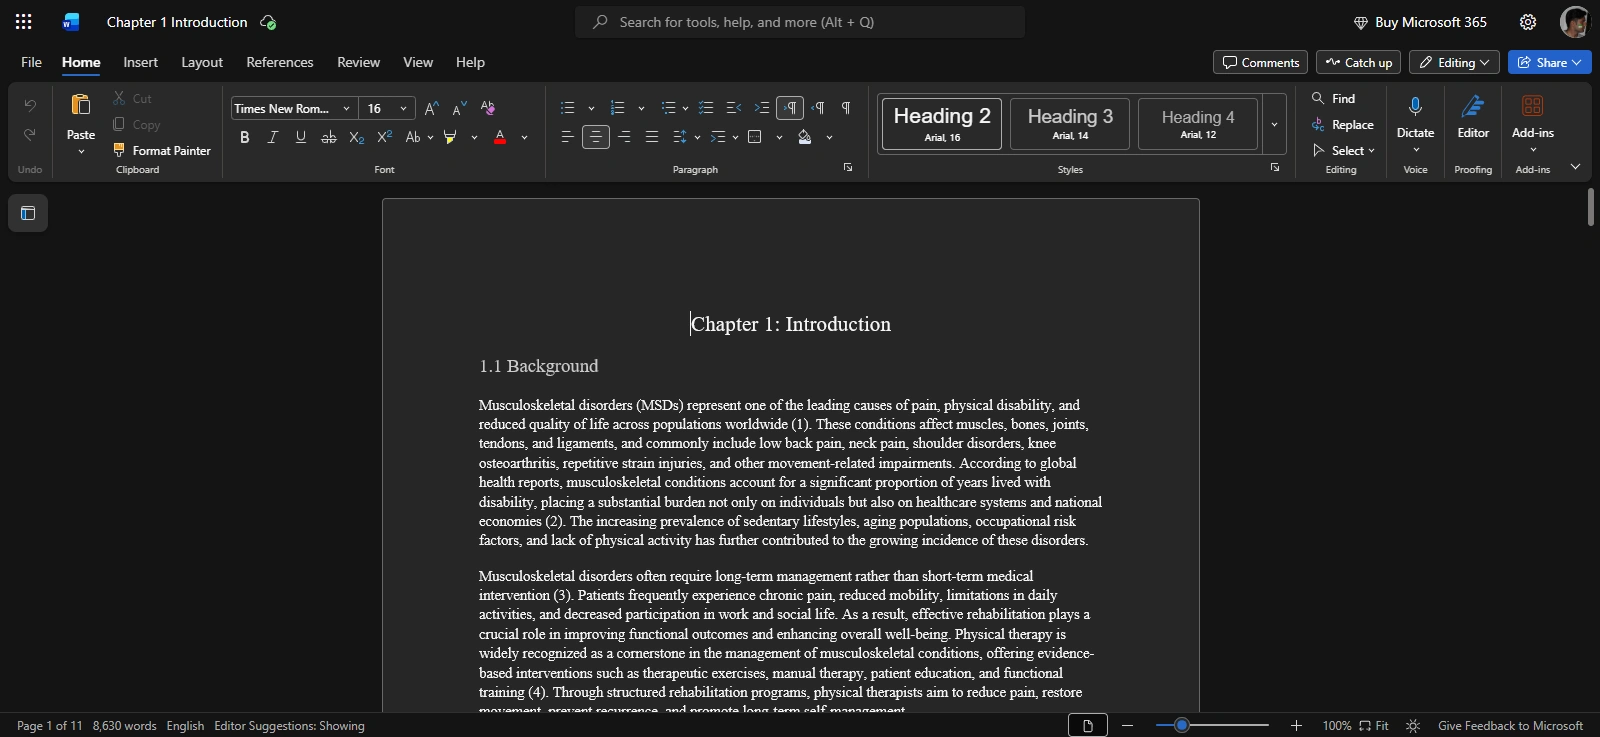Click the brightness icon in the status bar
Screen dimensions: 1600x737
pos(1412,726)
